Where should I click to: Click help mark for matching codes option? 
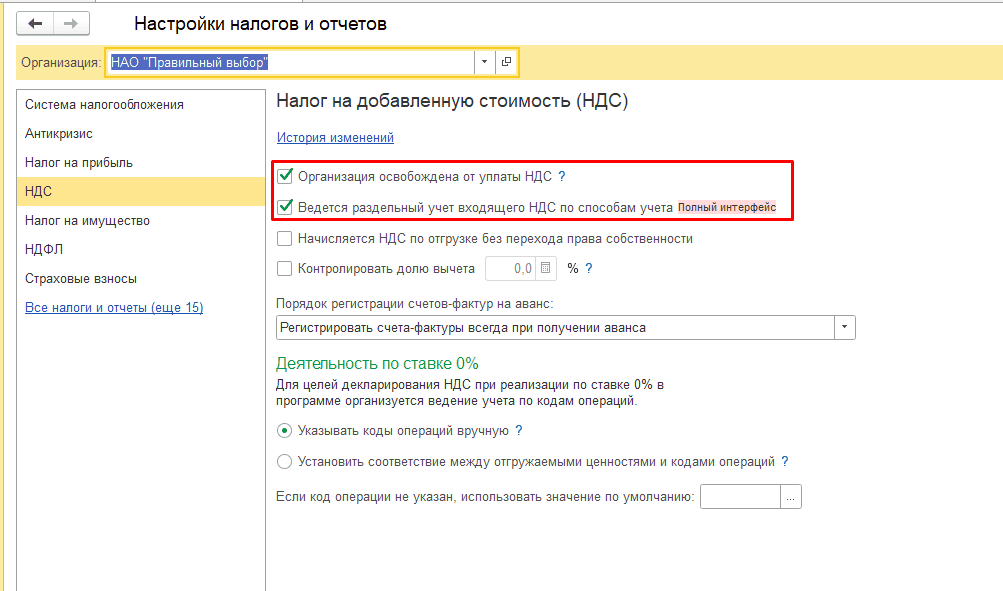(x=785, y=462)
